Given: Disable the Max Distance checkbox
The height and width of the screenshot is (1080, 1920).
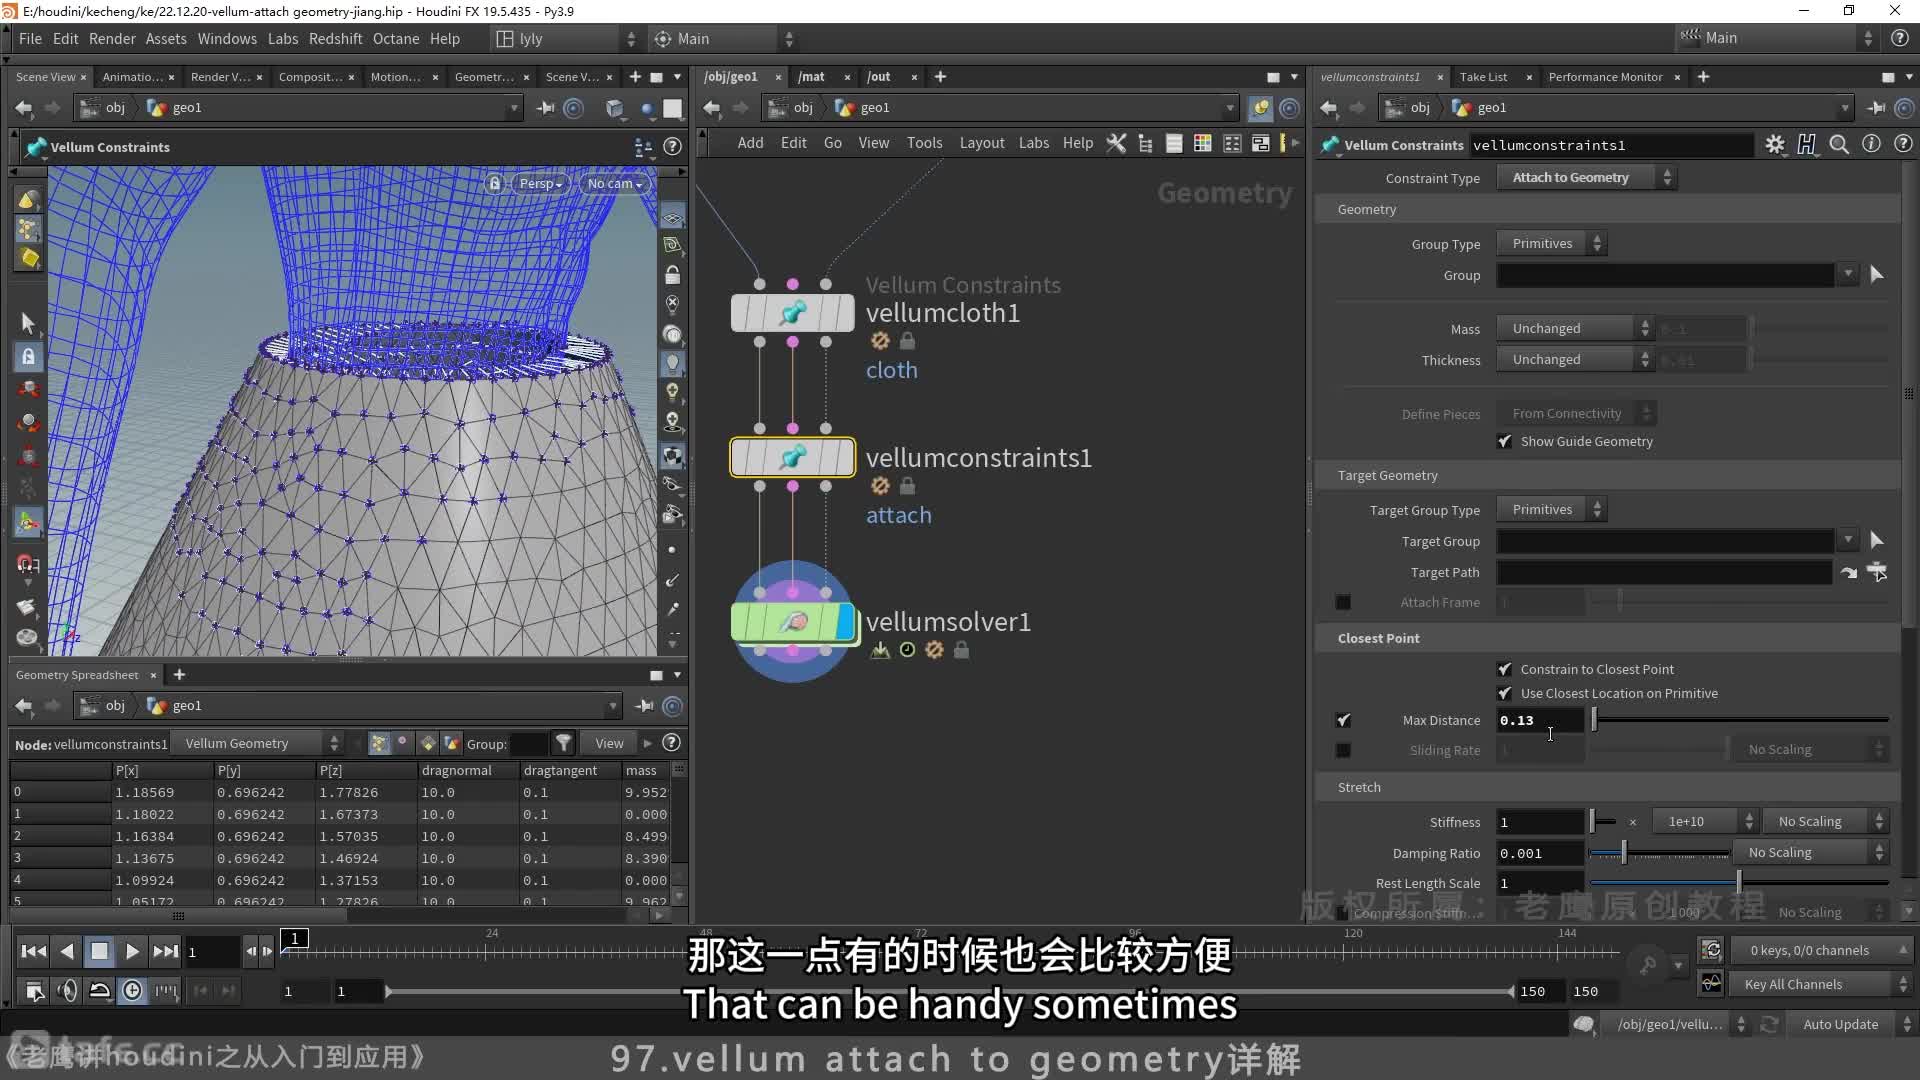Looking at the screenshot, I should pos(1343,720).
